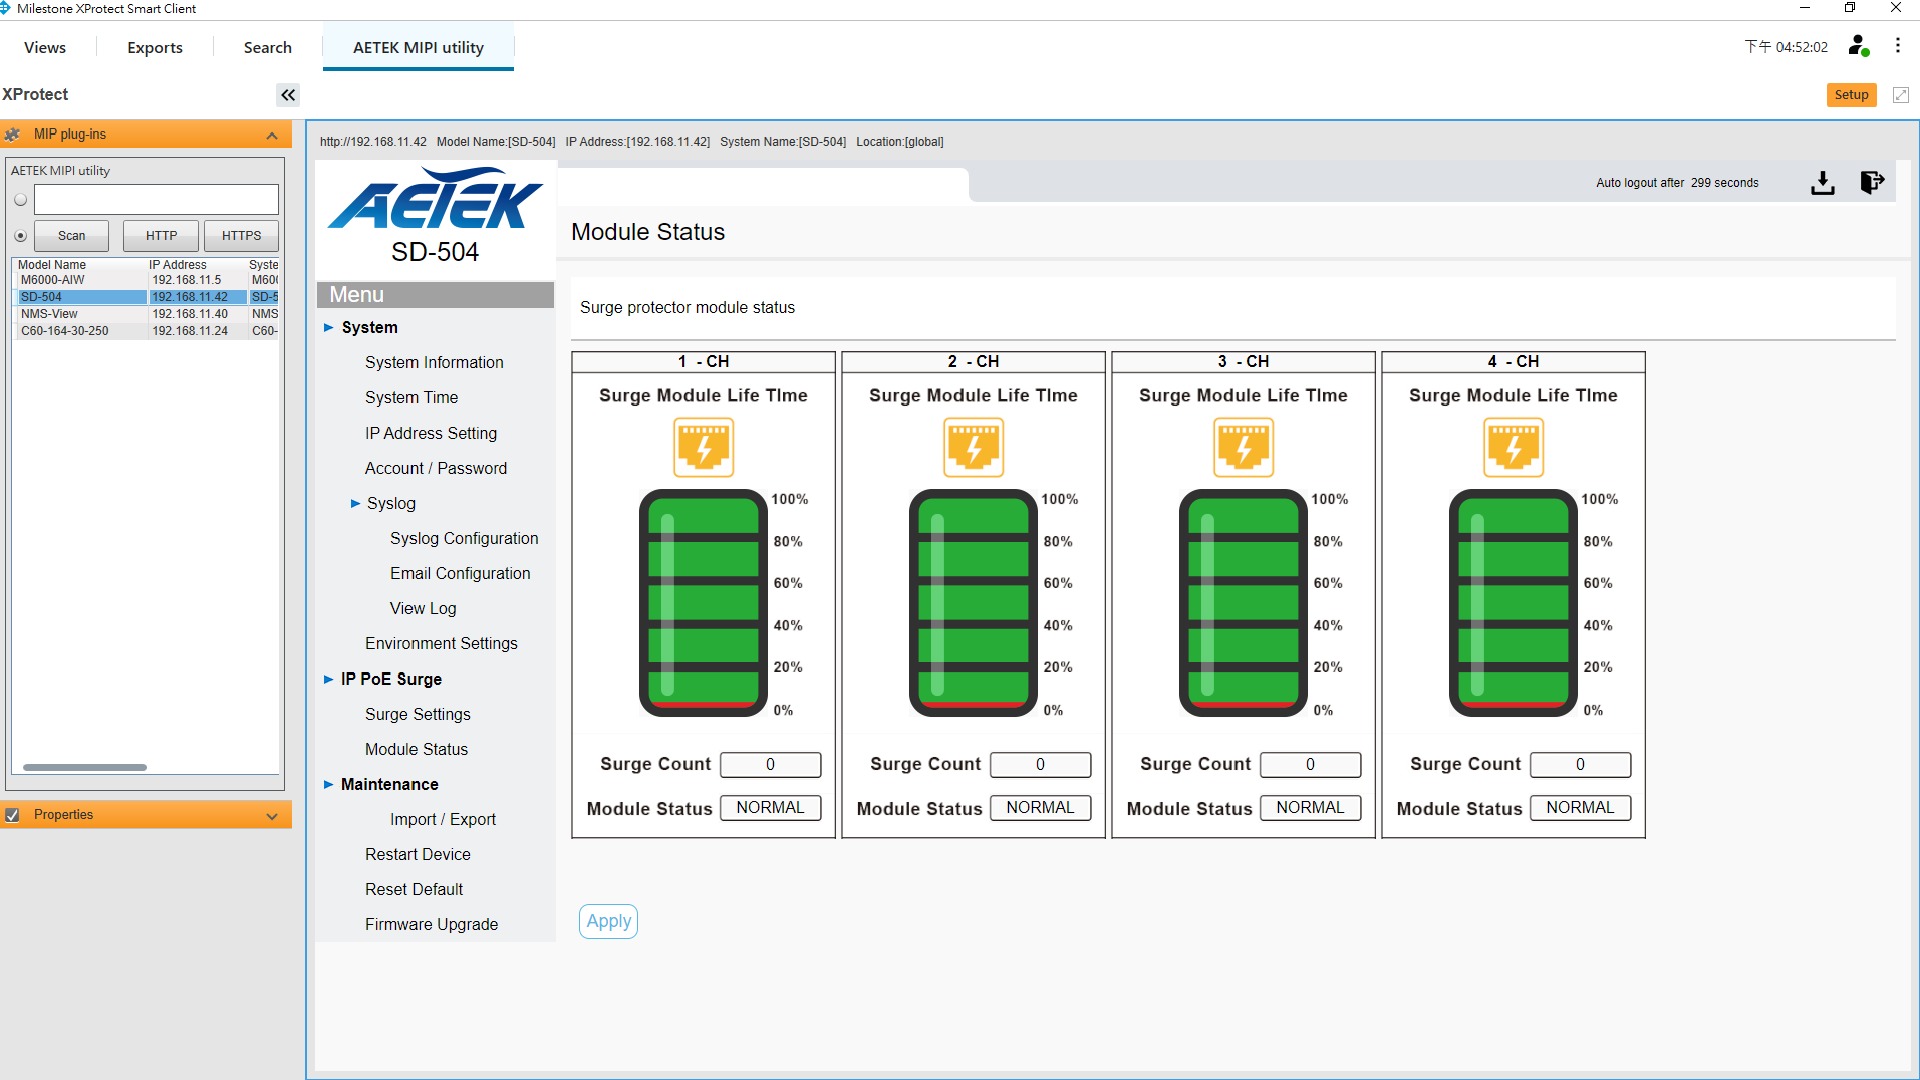
Task: Select the NMS-View device row
Action: (x=147, y=314)
